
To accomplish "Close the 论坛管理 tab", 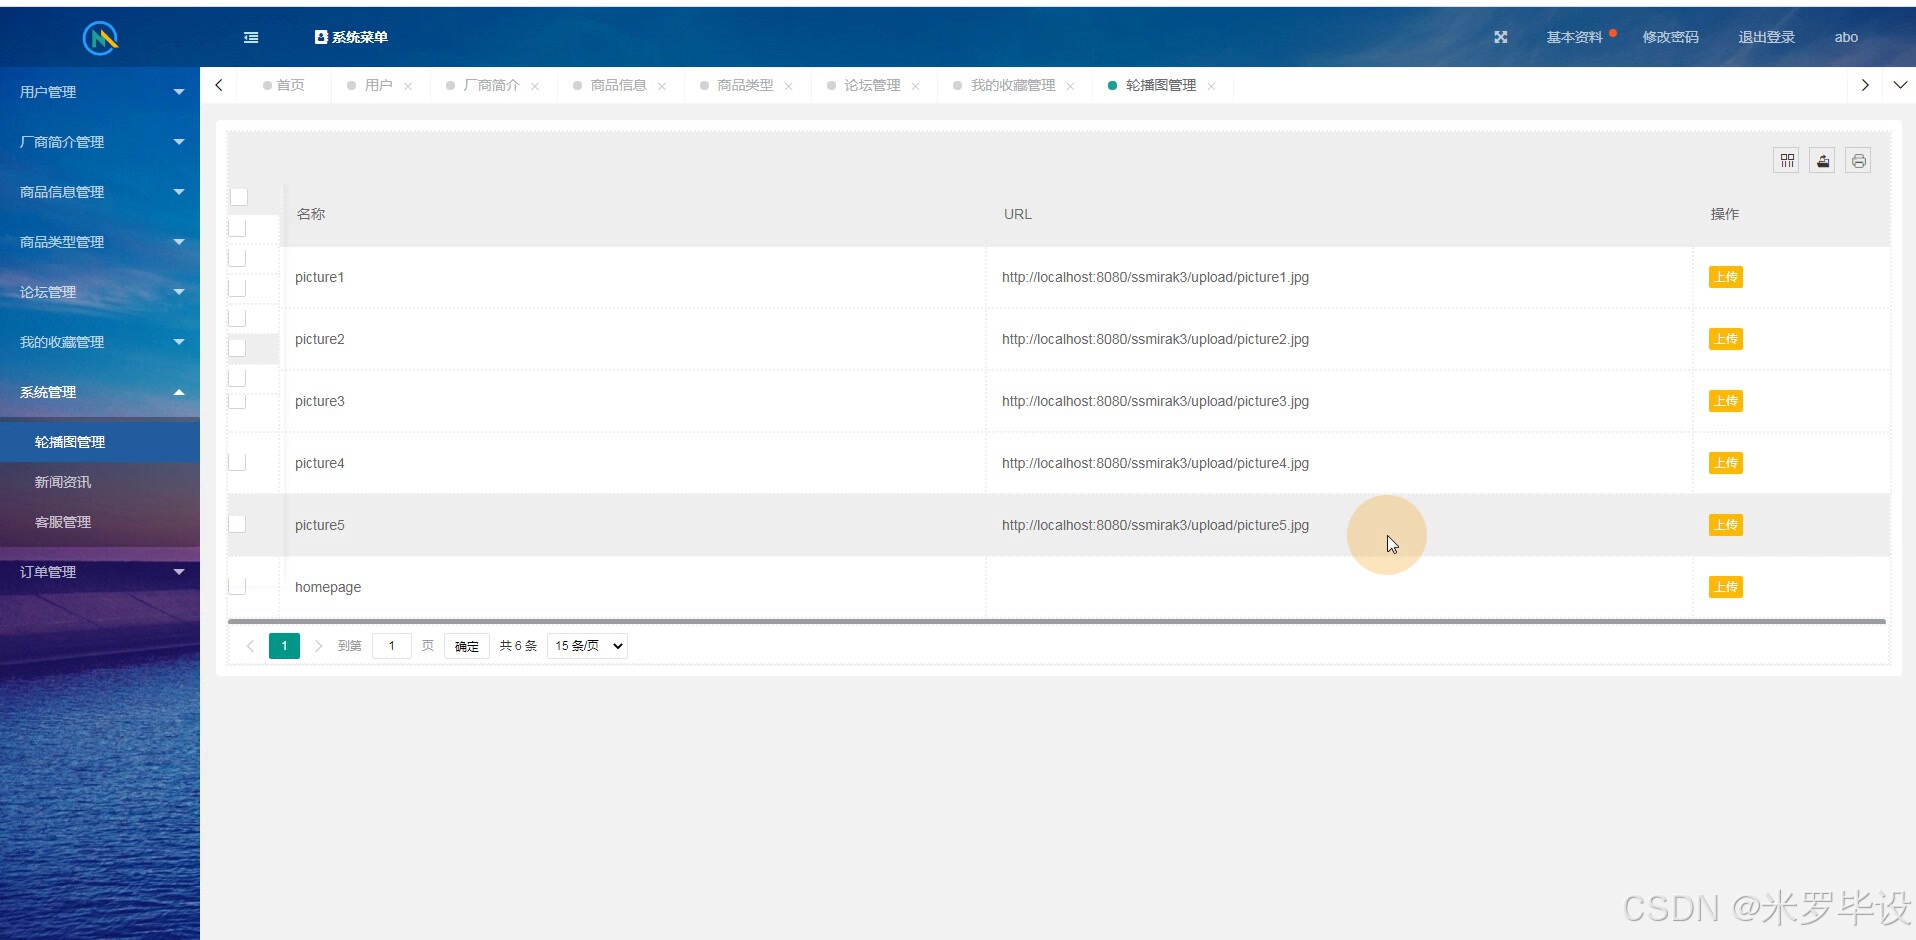I will point(916,86).
